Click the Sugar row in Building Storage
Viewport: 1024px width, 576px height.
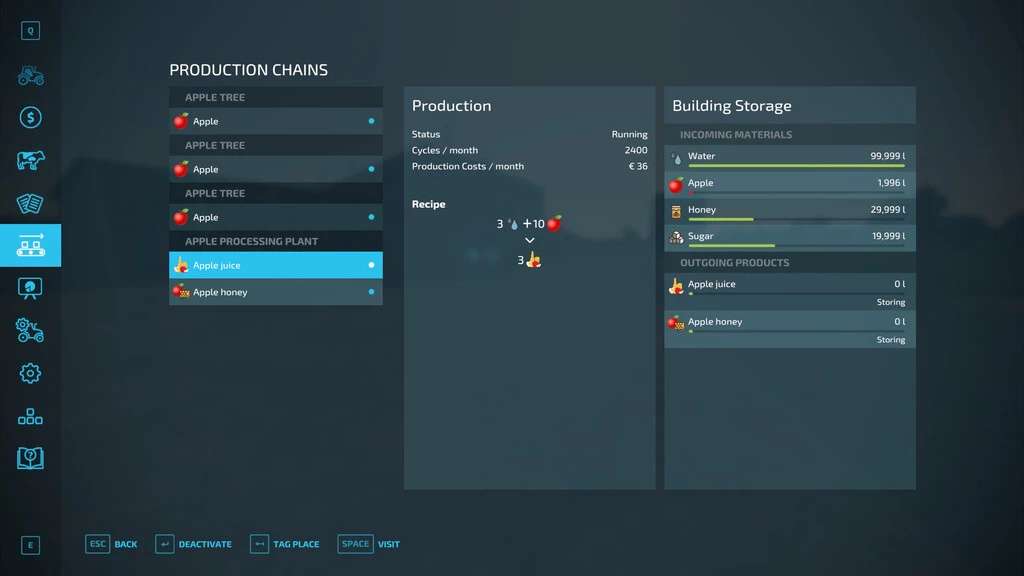point(789,237)
